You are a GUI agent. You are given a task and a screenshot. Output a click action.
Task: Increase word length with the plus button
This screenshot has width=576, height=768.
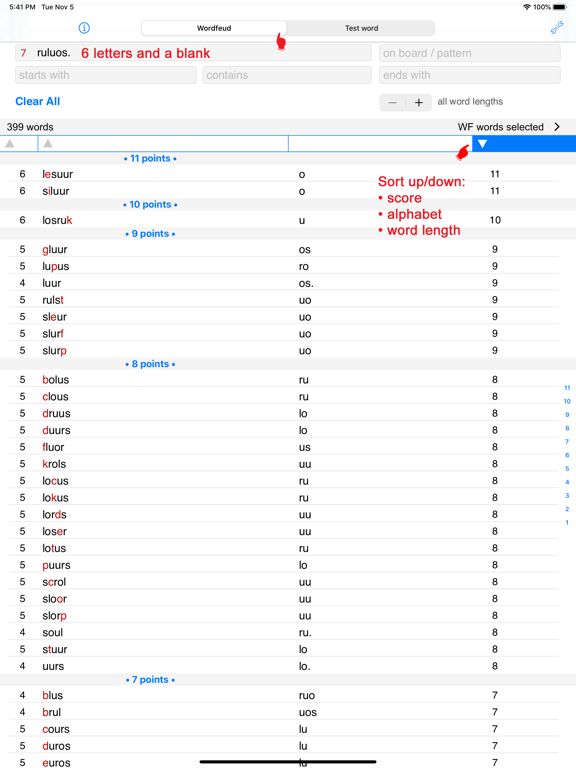419,102
